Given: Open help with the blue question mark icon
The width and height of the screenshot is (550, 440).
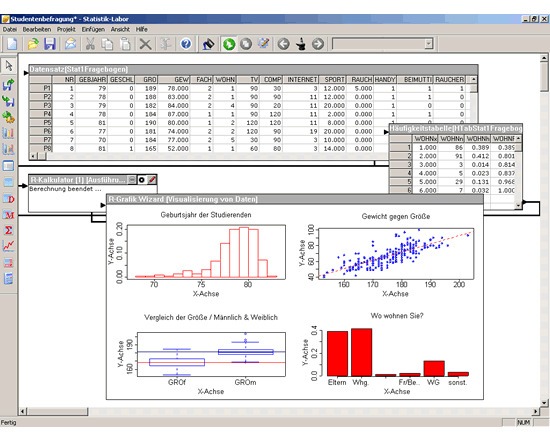Looking at the screenshot, I should pyautogui.click(x=186, y=44).
